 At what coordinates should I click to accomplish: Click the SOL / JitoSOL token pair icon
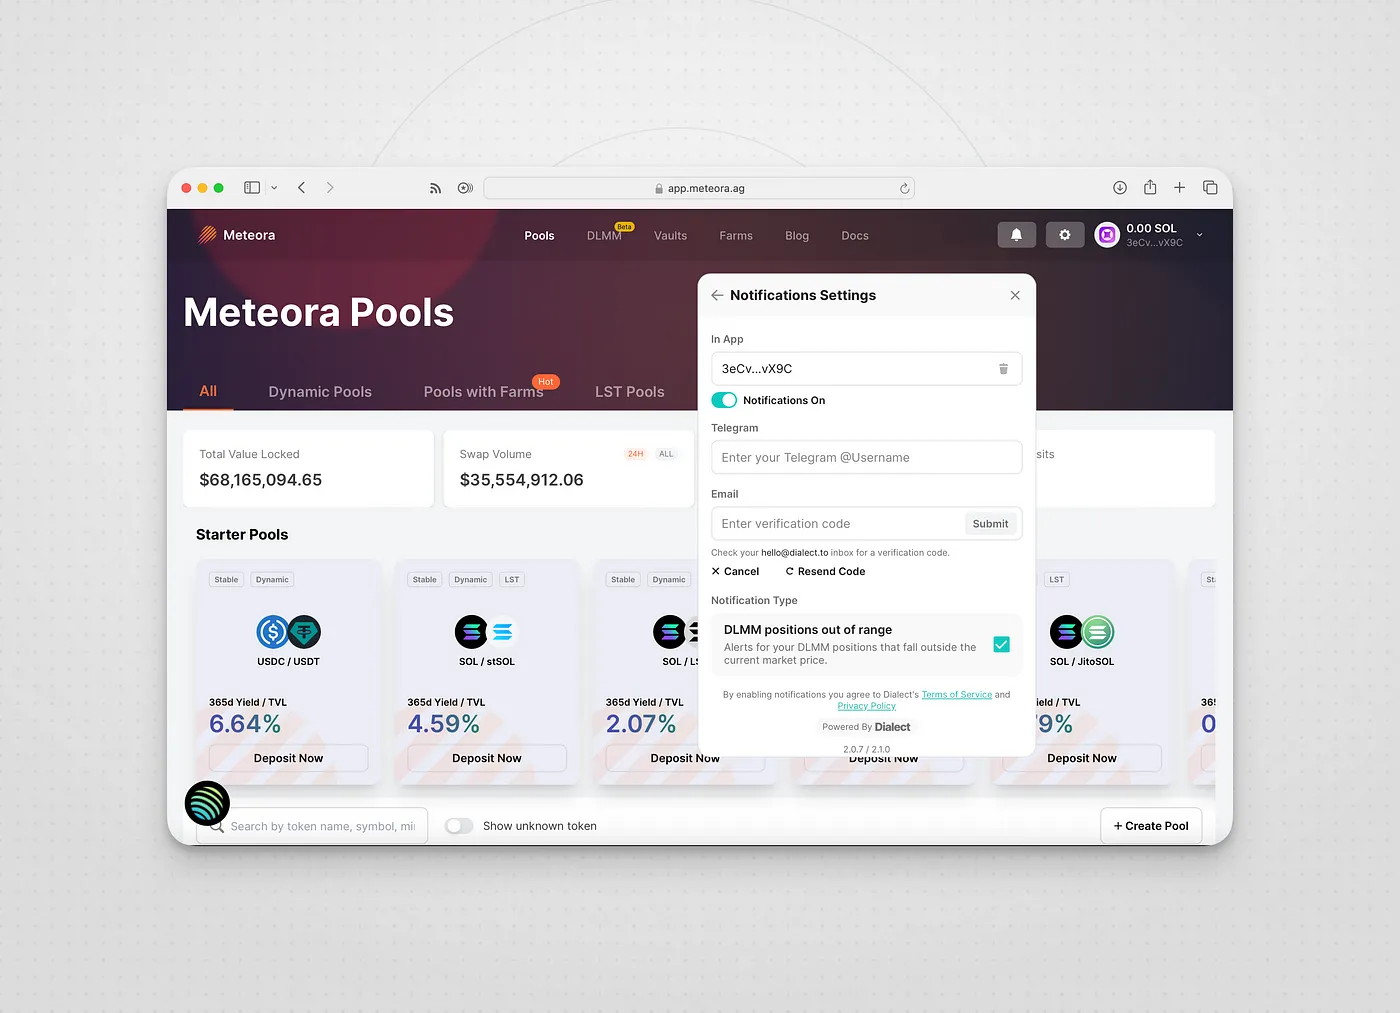click(x=1082, y=632)
